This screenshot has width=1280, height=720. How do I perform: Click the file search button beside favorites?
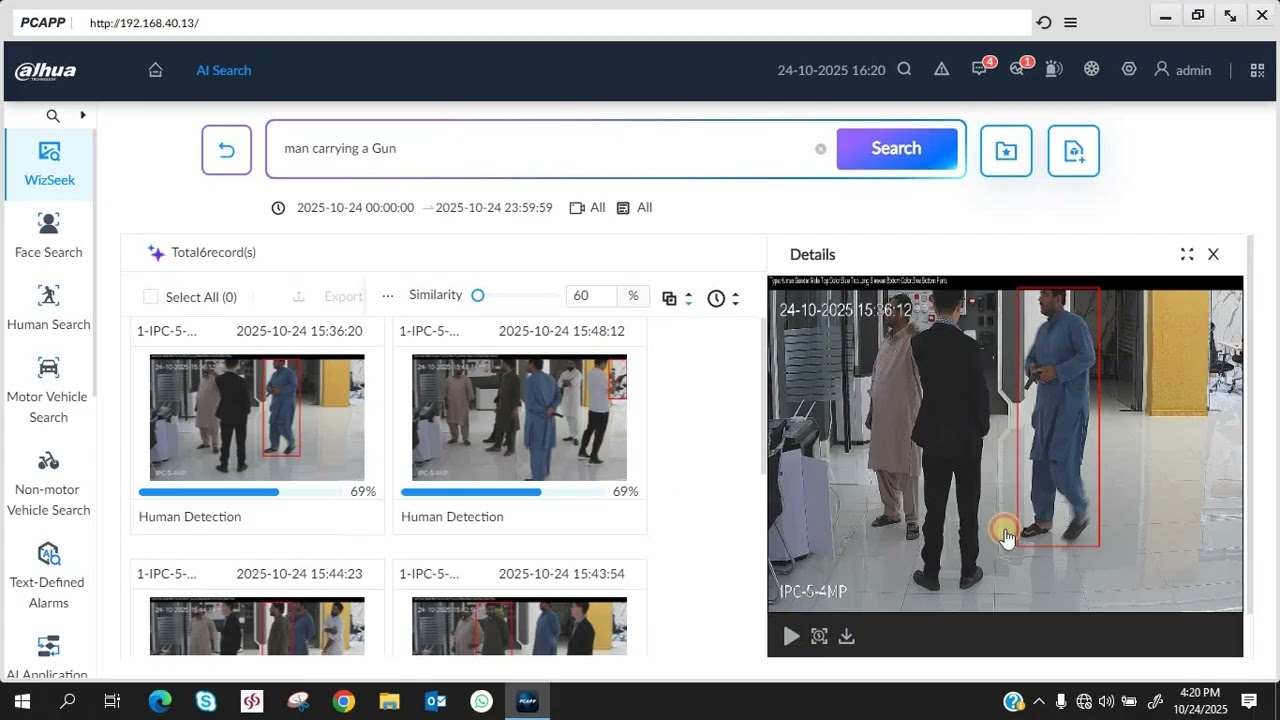[x=1074, y=151]
